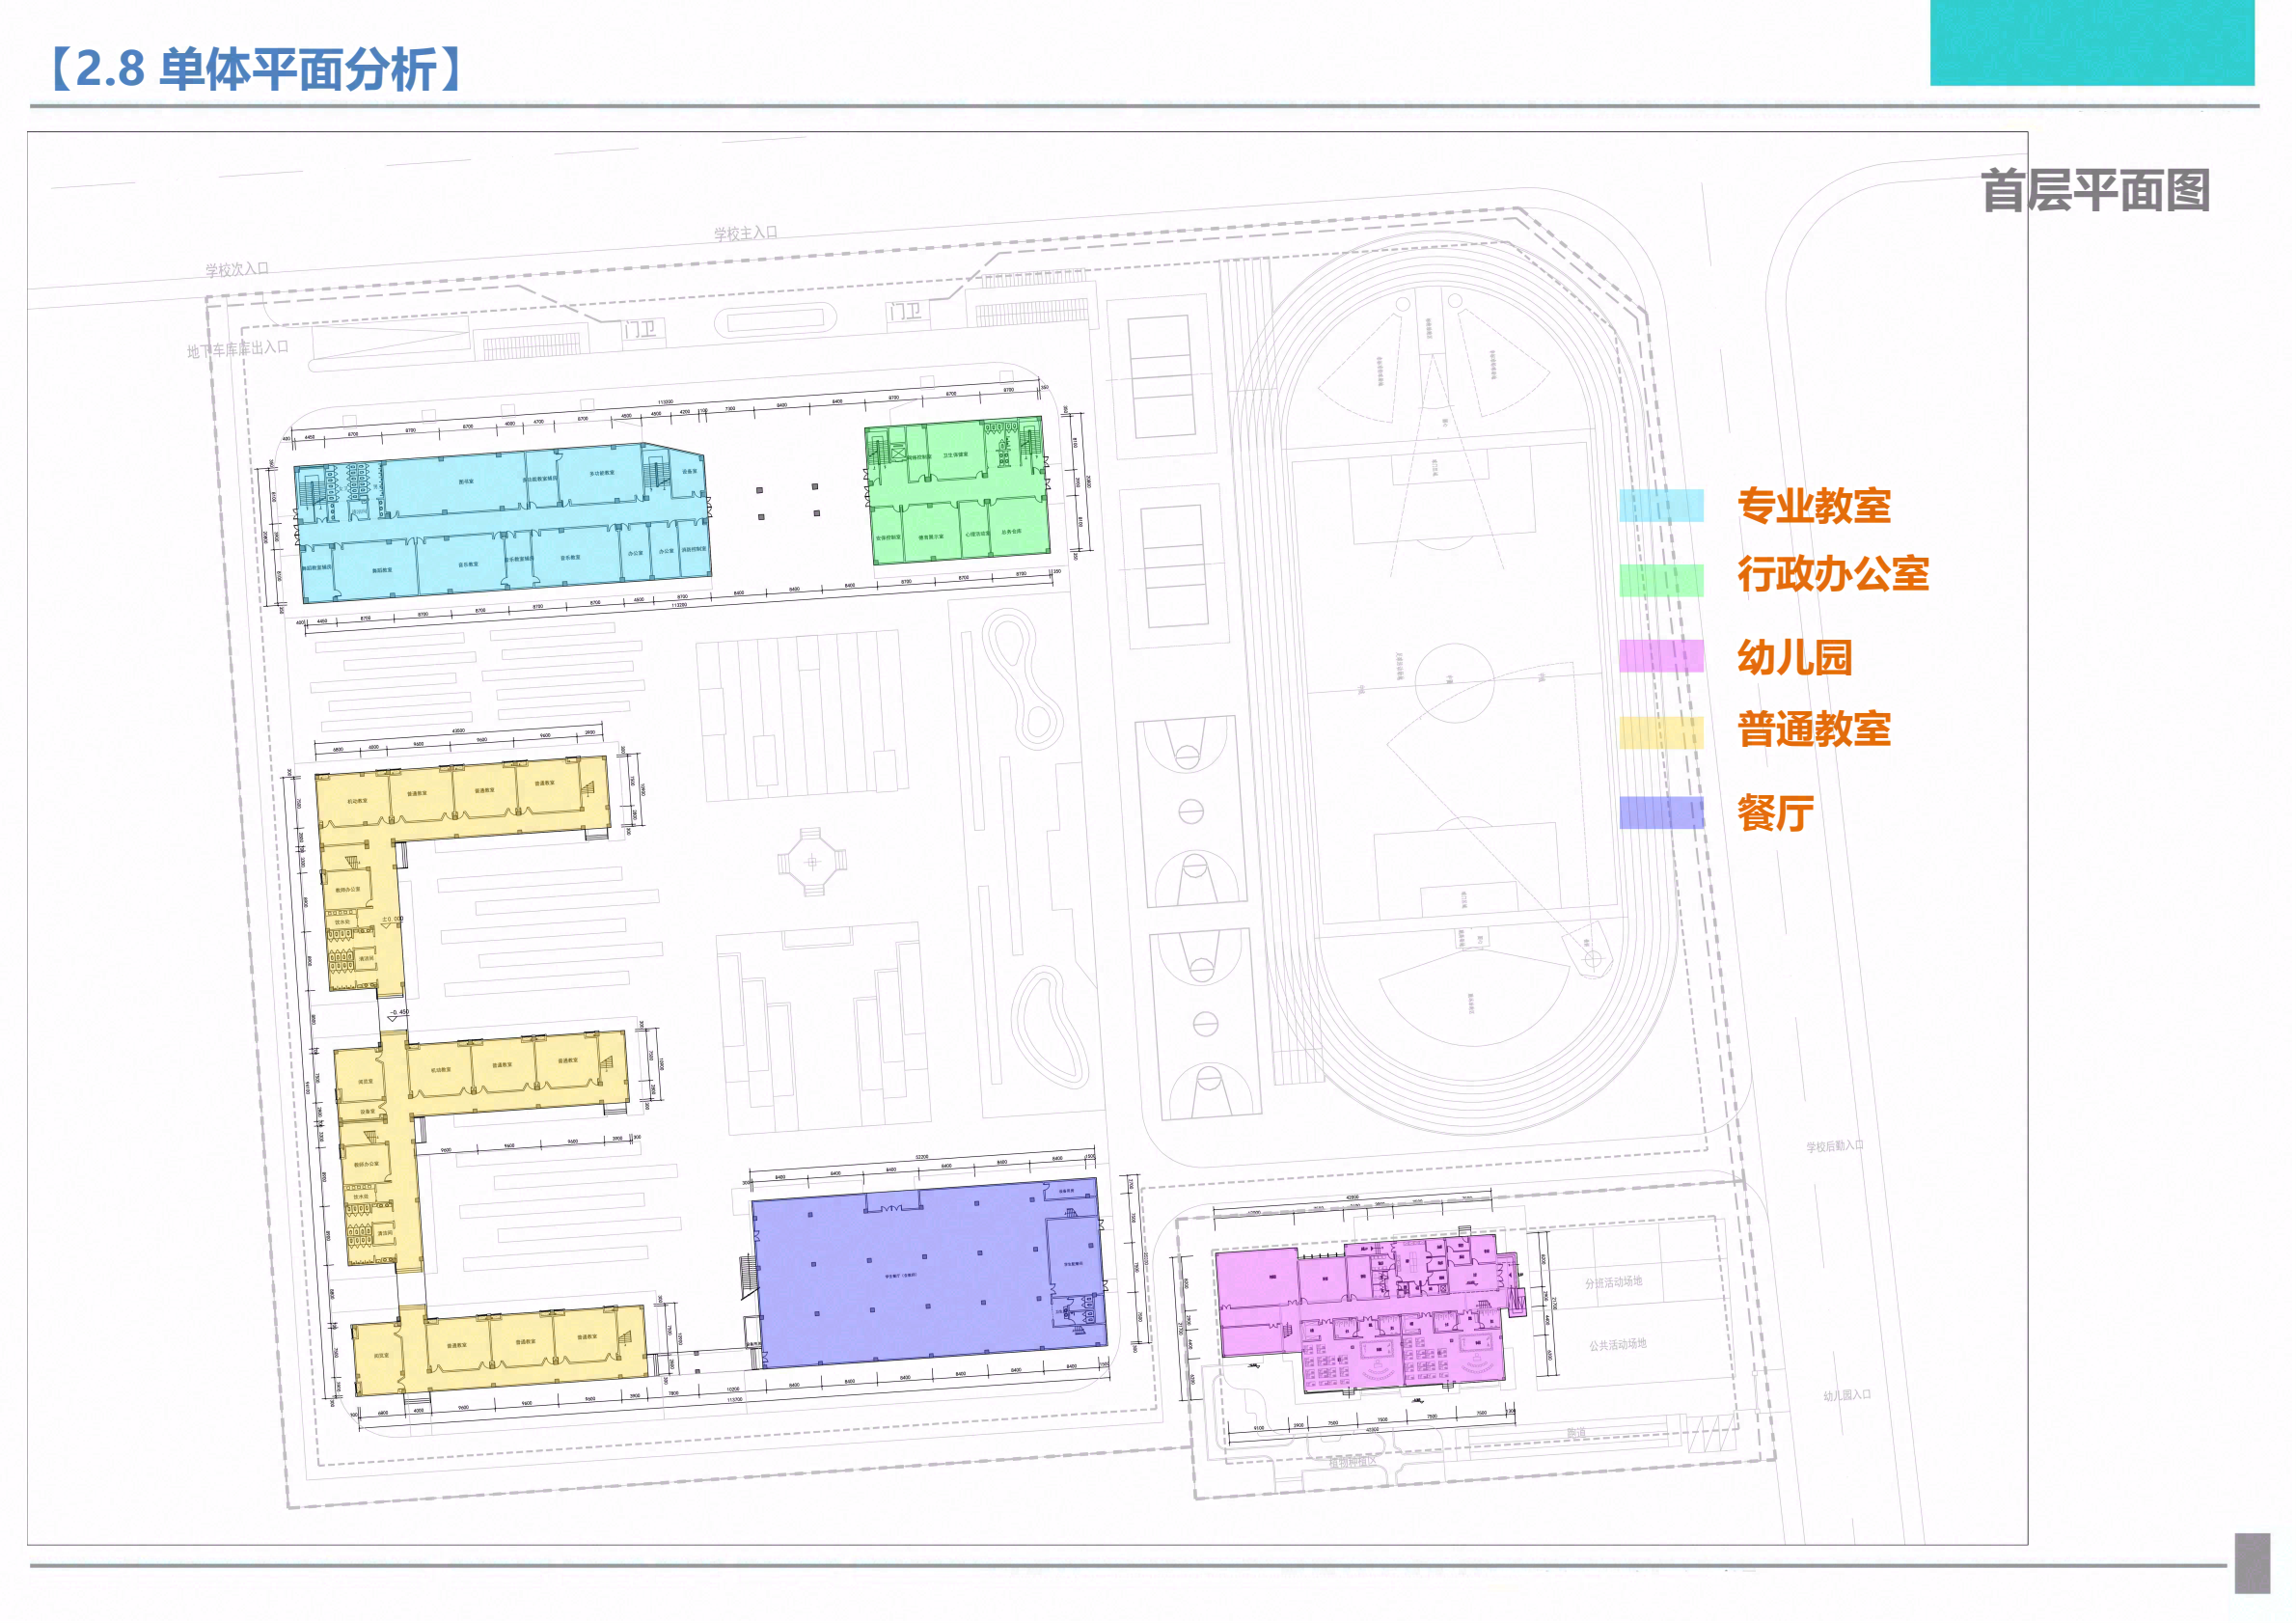Click the 学校主入口 label on the plan
2296x1623 pixels.
pyautogui.click(x=745, y=233)
